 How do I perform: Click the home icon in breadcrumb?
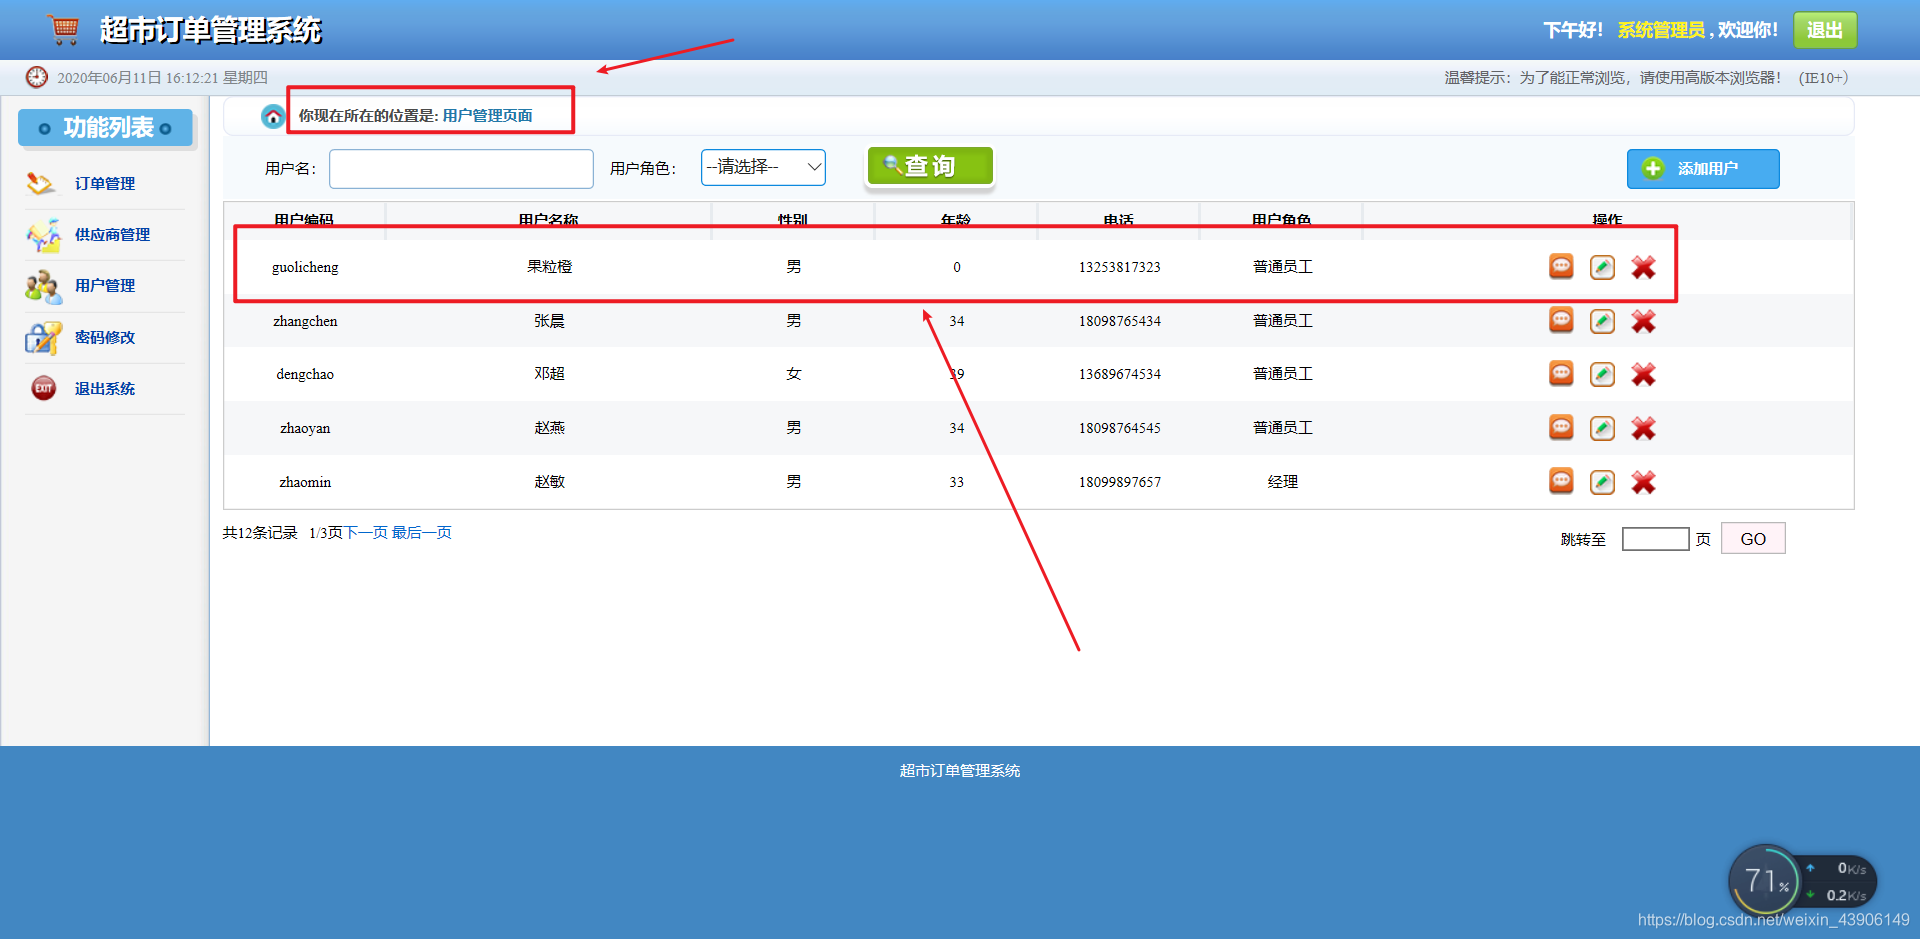click(273, 116)
